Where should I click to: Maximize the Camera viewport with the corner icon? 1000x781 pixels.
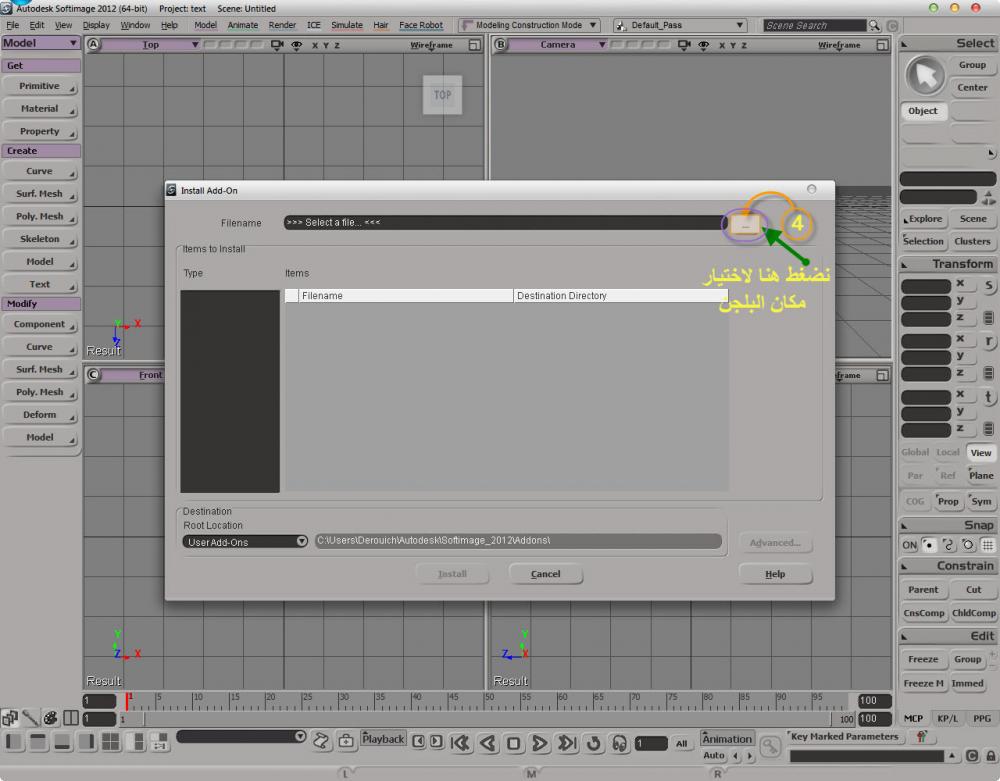(882, 45)
